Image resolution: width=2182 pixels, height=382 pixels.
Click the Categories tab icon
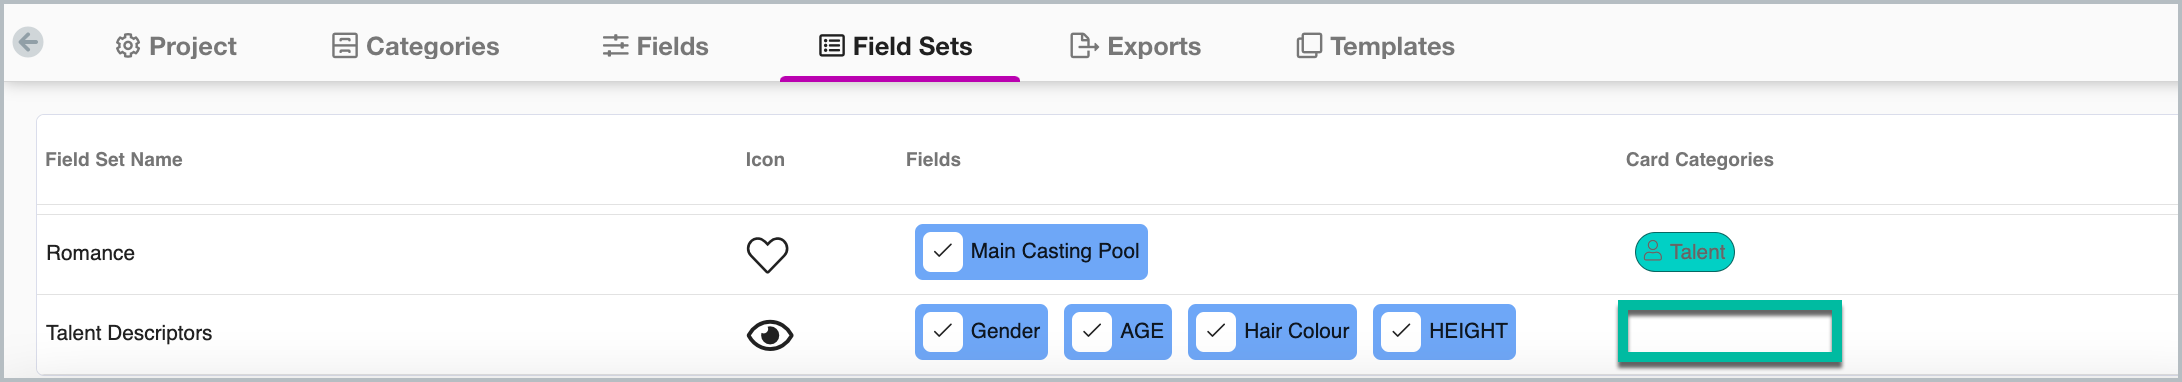pyautogui.click(x=345, y=46)
